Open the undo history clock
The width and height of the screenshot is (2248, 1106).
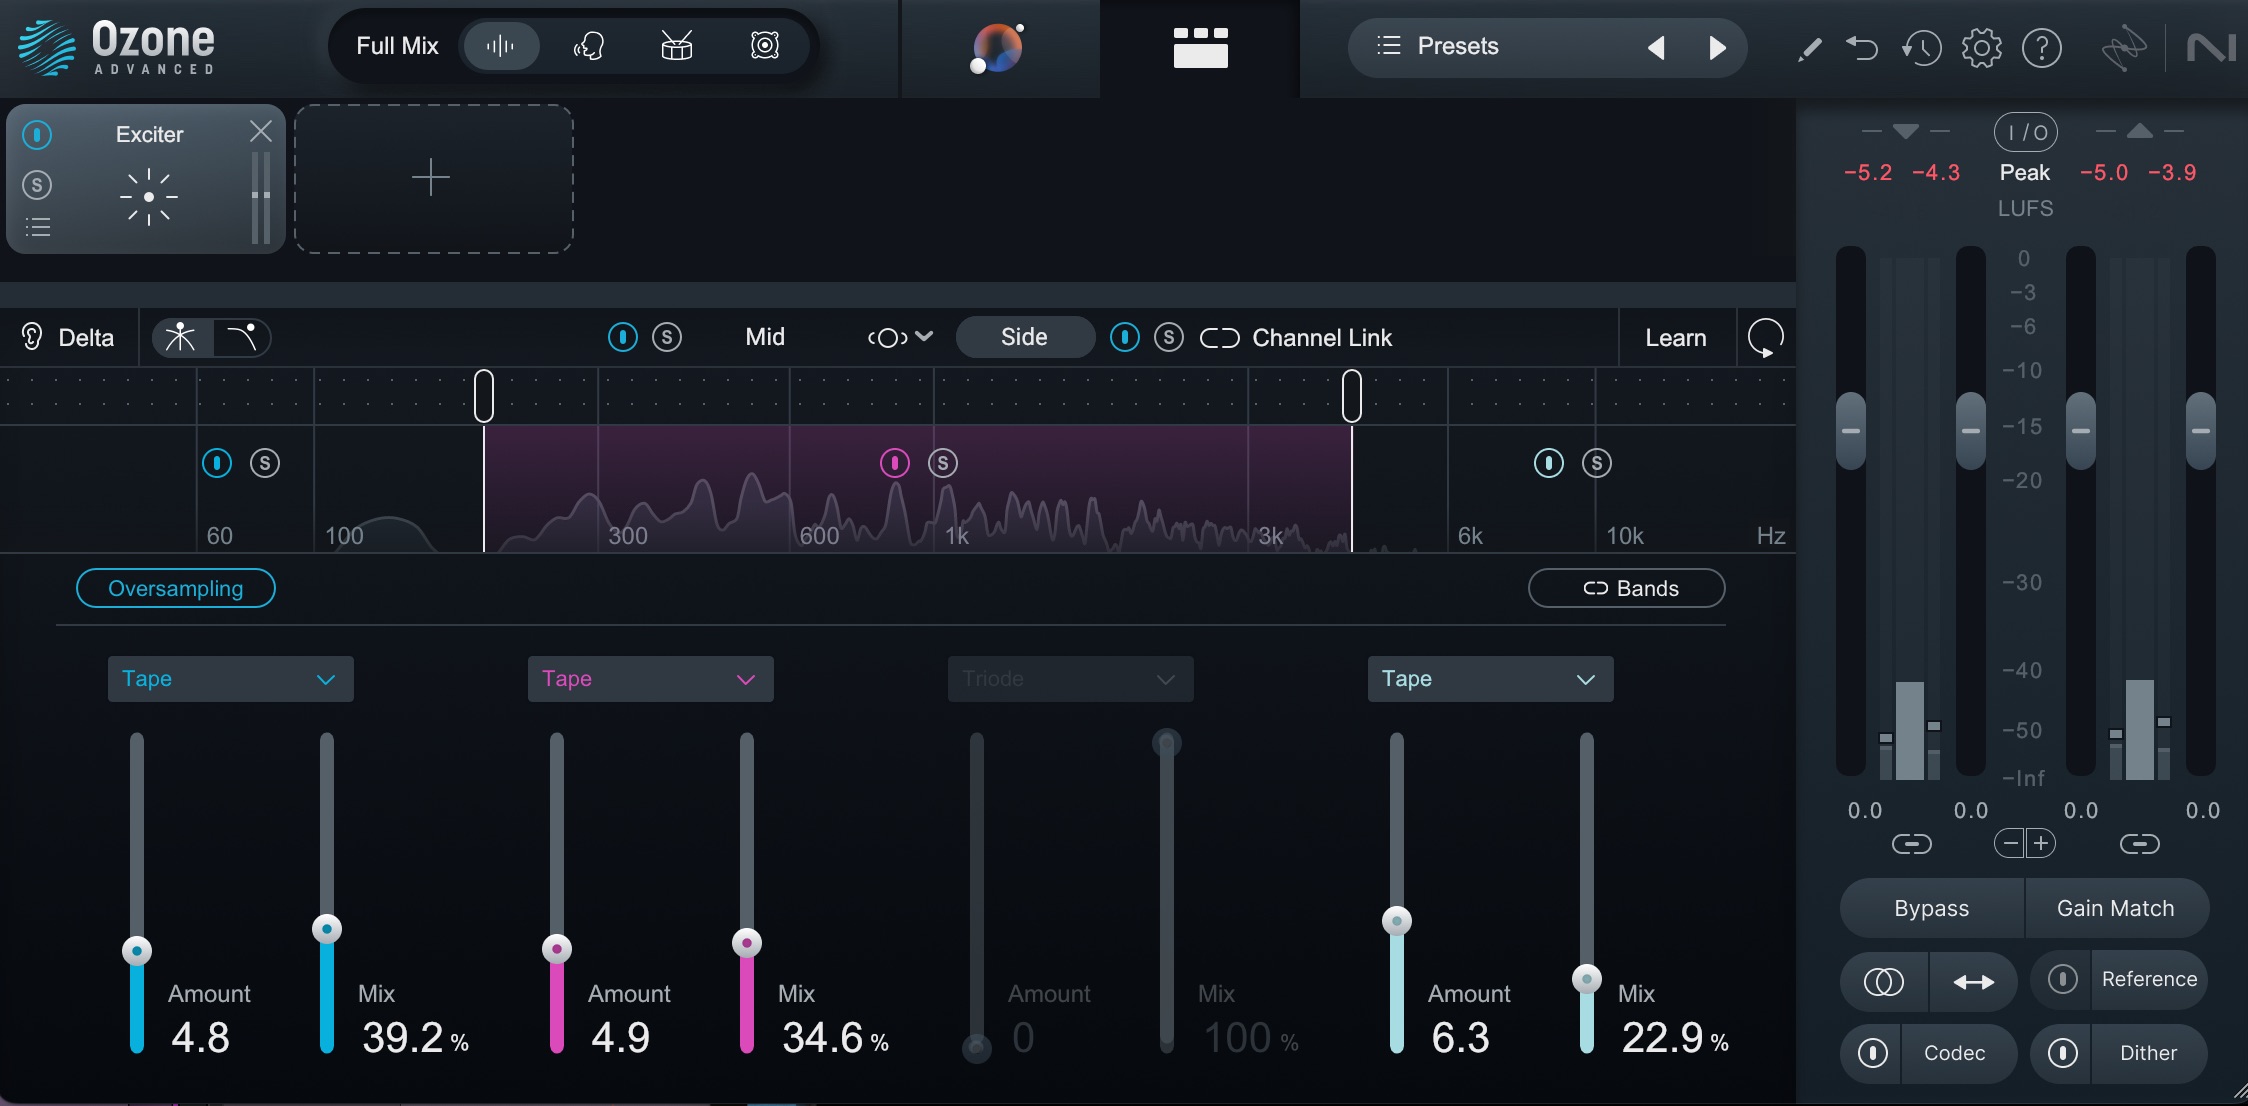click(1921, 48)
